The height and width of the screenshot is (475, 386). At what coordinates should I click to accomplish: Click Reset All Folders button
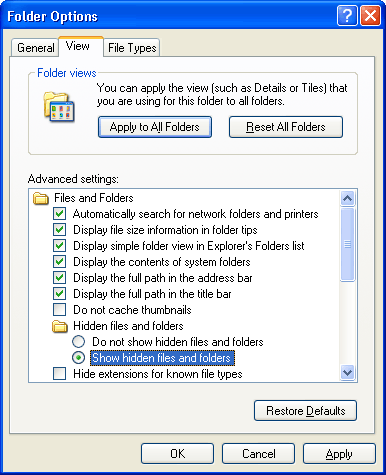point(286,127)
